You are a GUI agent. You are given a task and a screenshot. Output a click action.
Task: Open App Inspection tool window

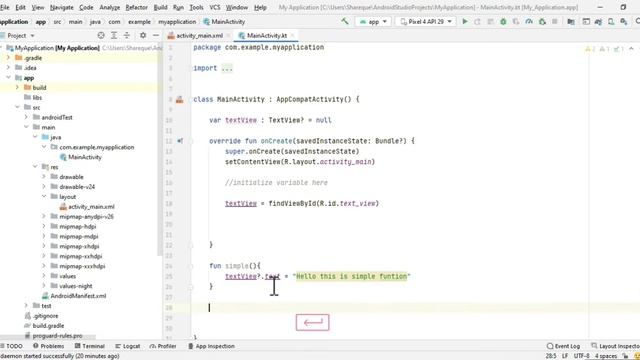211,346
